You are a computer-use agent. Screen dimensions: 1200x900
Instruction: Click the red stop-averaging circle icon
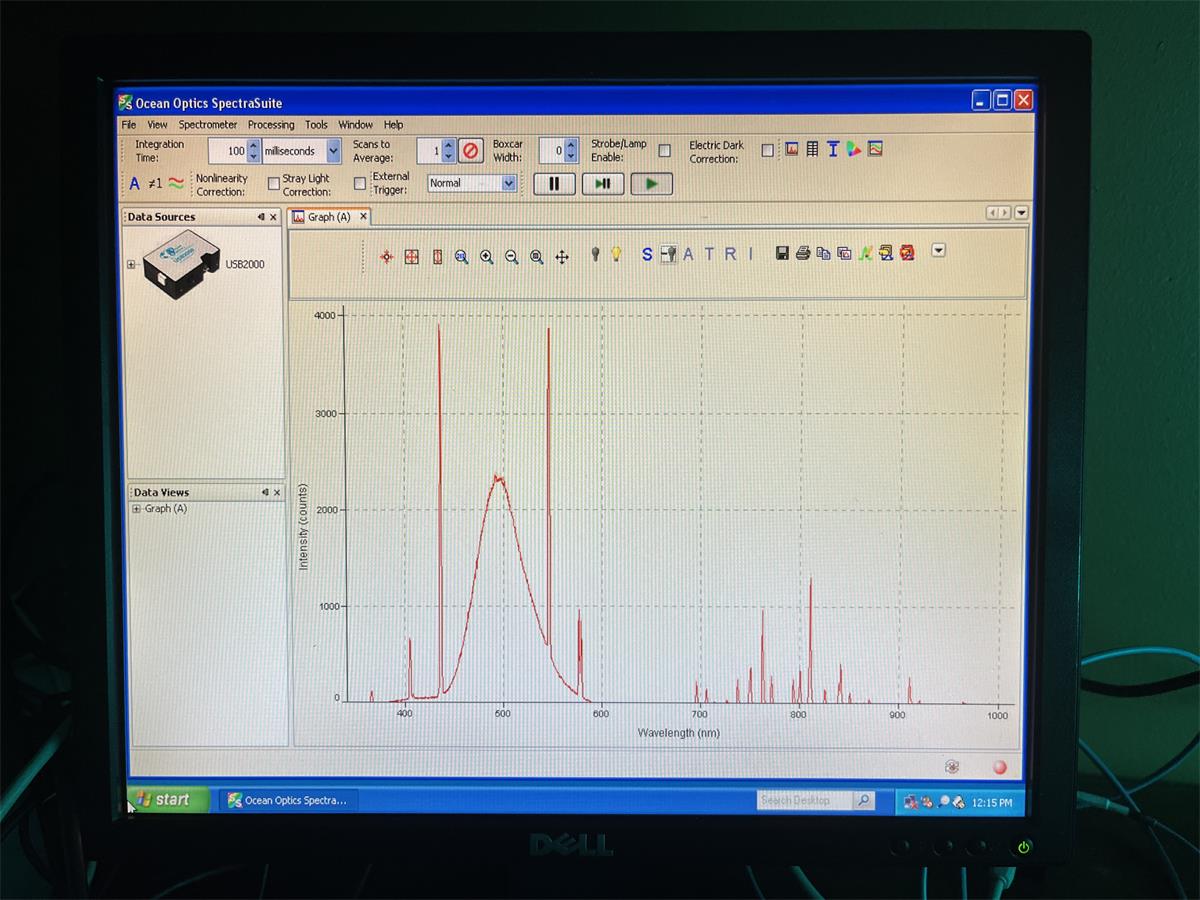tap(471, 151)
